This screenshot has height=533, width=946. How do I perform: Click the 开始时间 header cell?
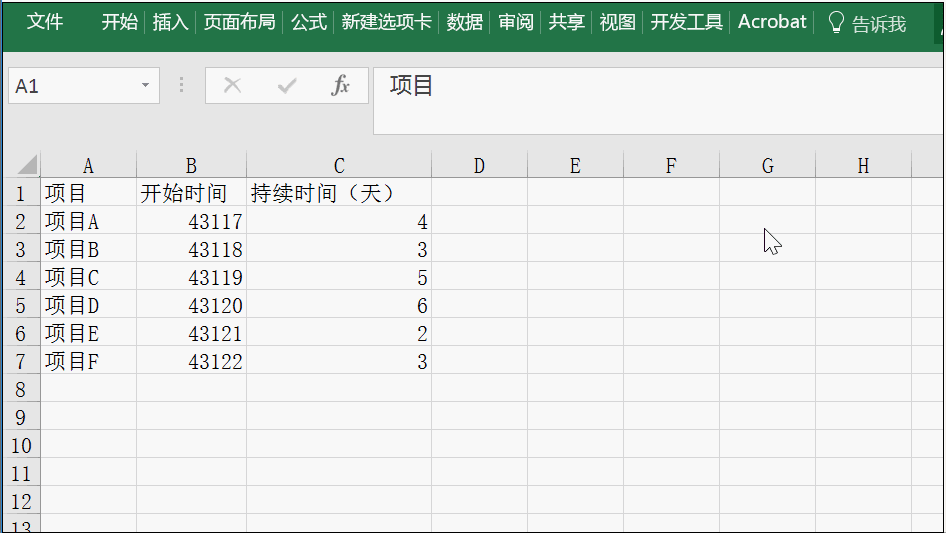click(191, 193)
